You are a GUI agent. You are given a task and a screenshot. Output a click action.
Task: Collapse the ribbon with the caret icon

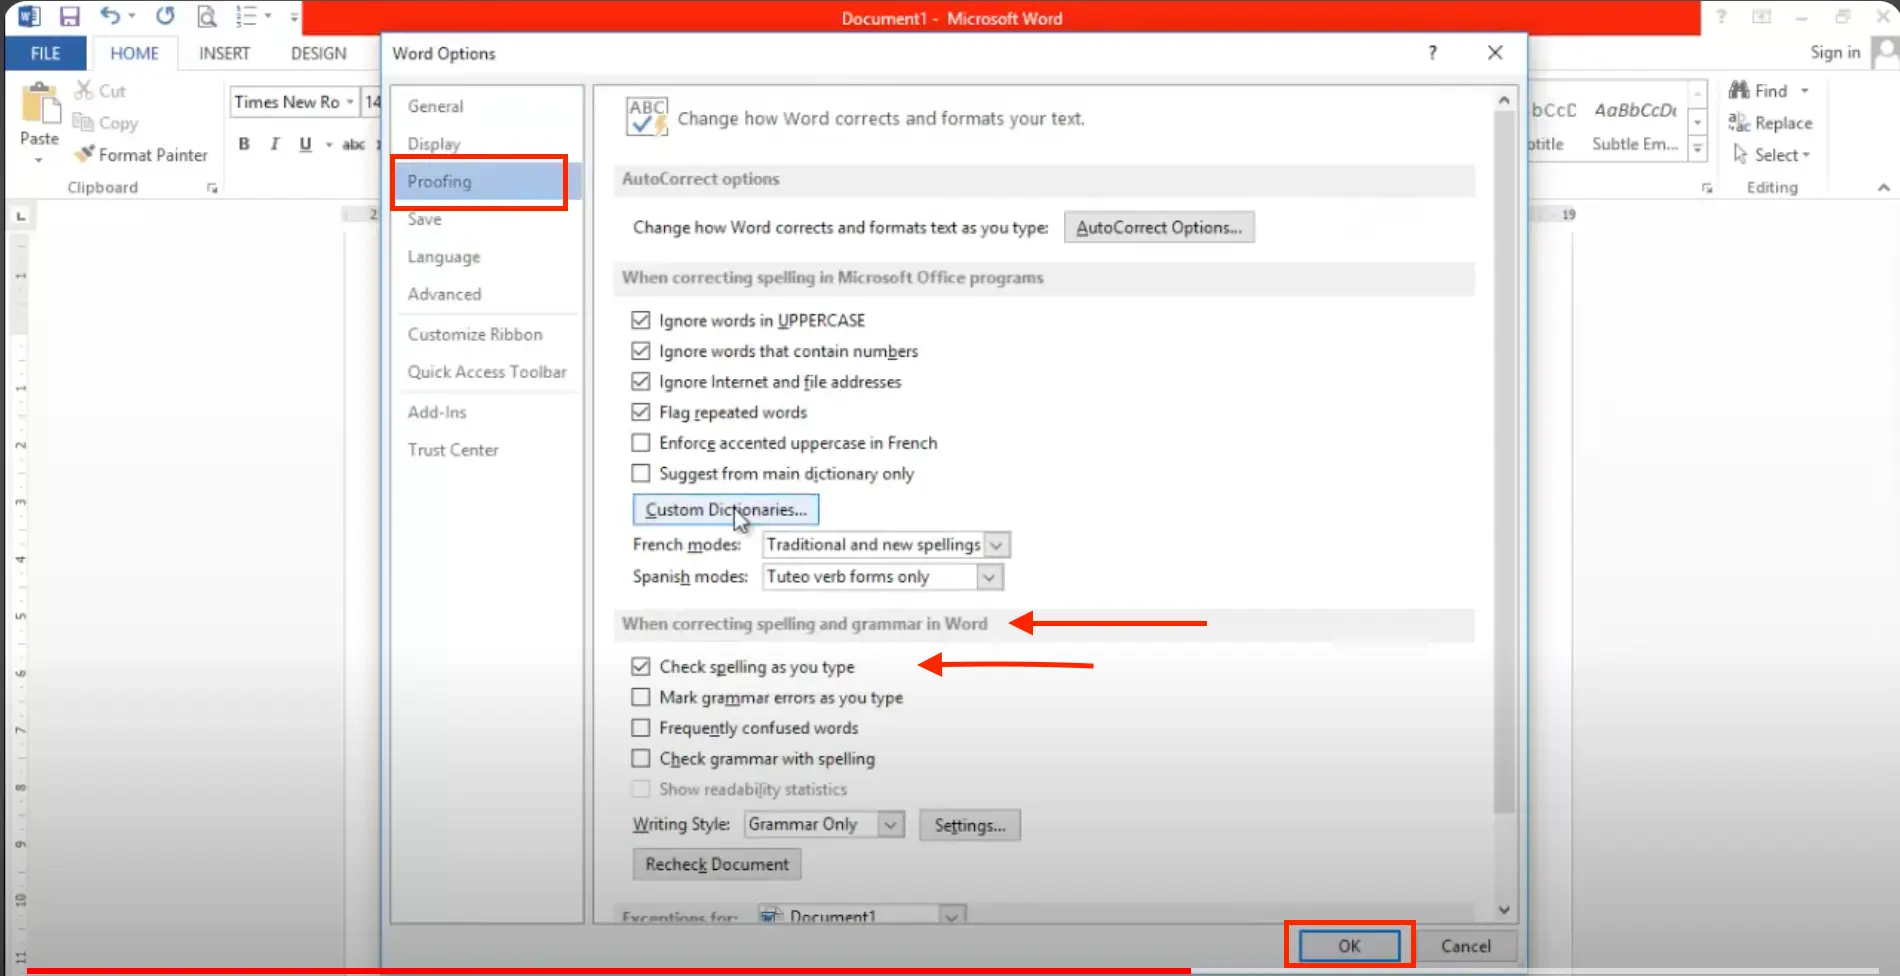pyautogui.click(x=1884, y=187)
